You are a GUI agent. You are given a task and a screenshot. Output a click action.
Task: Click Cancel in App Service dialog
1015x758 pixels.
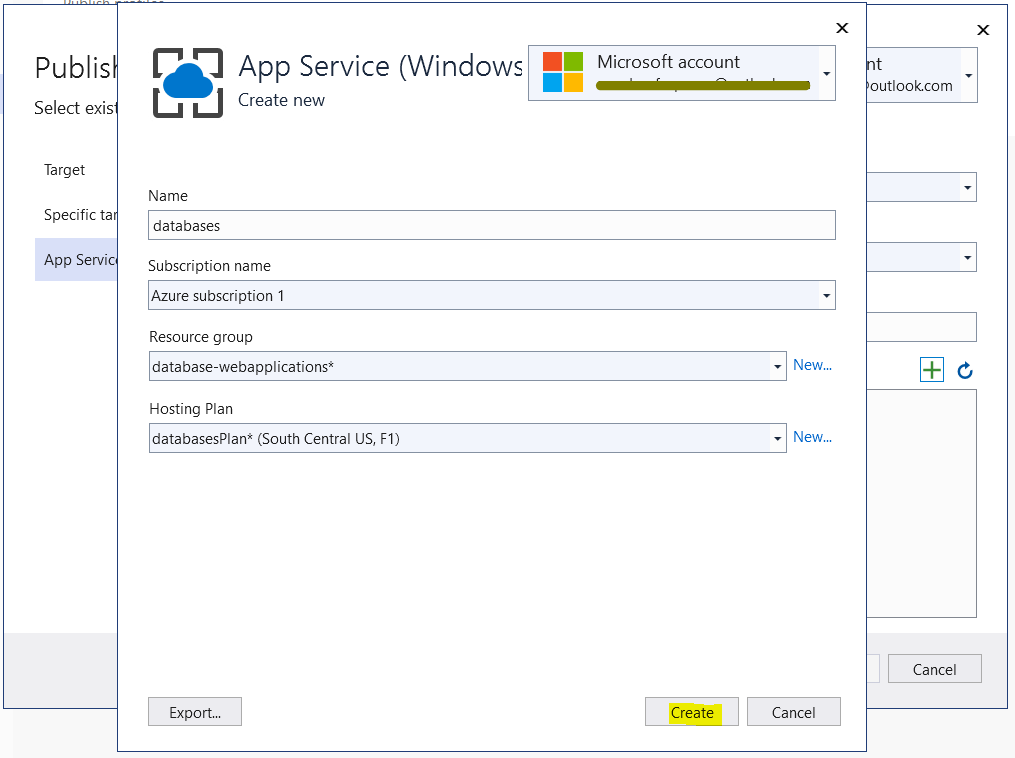click(x=794, y=712)
